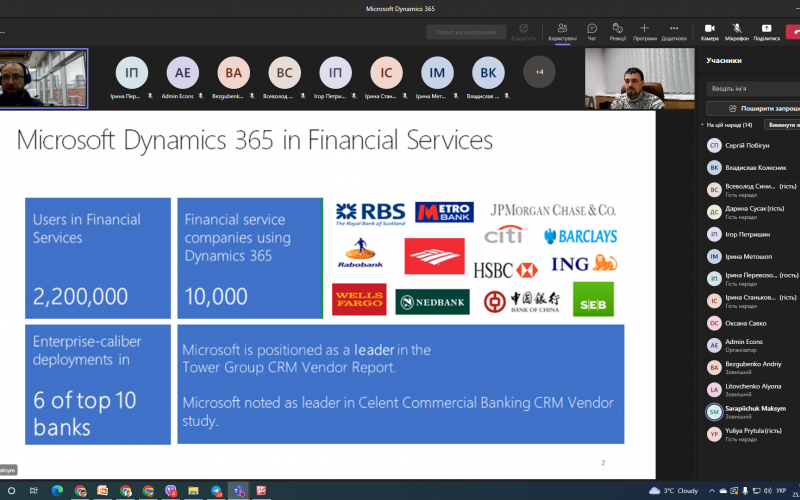Open the Програми apps button
800x500 pixels.
coord(644,32)
